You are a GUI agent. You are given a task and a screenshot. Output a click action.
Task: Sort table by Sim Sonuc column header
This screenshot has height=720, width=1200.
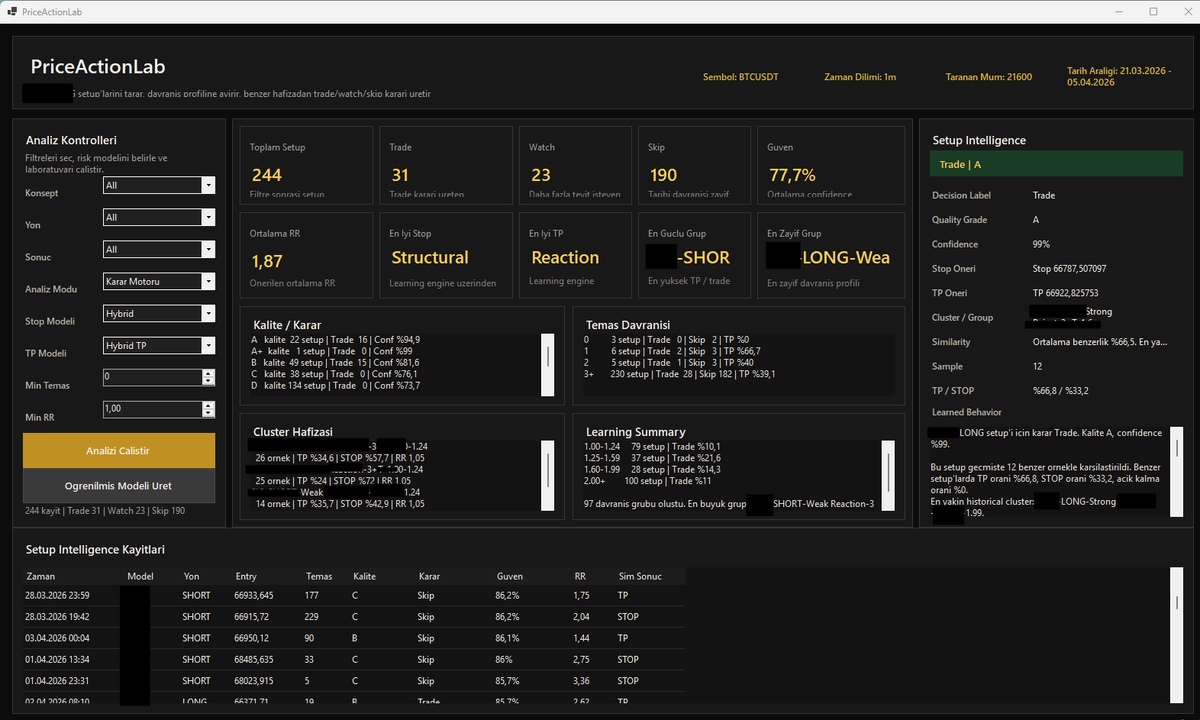point(640,576)
